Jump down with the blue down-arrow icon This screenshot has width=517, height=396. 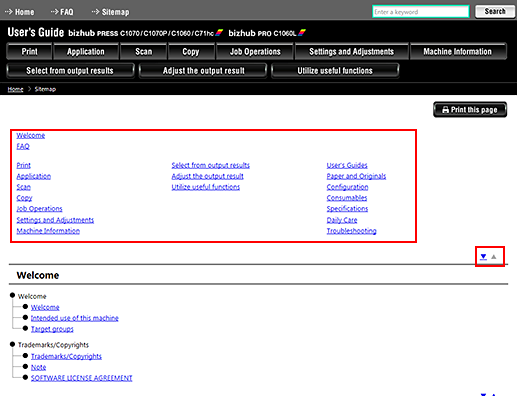tap(483, 257)
